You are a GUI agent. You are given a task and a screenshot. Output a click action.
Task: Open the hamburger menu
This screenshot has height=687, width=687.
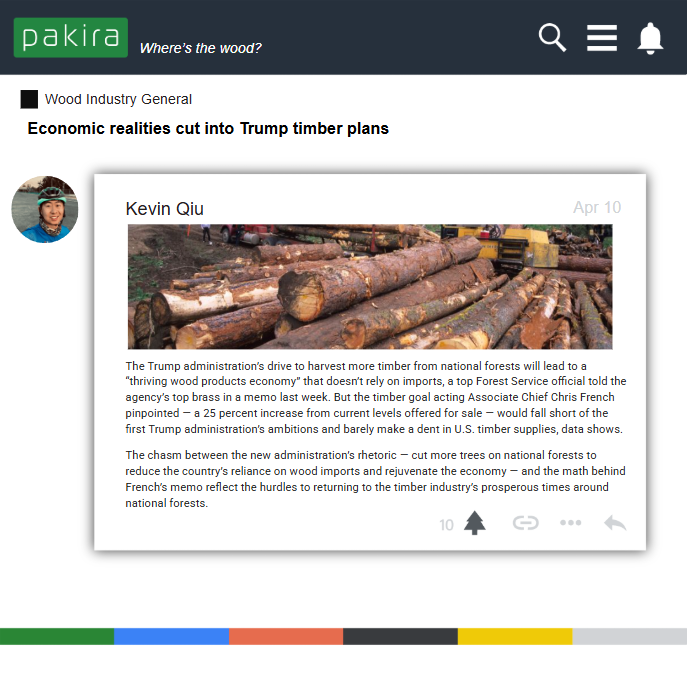(602, 38)
